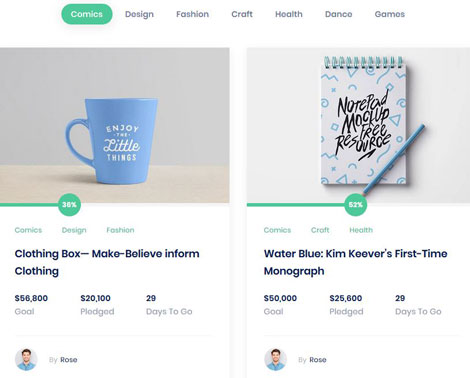This screenshot has width=470, height=378.
Task: Click the blue mug project thumbnail
Action: 115,125
